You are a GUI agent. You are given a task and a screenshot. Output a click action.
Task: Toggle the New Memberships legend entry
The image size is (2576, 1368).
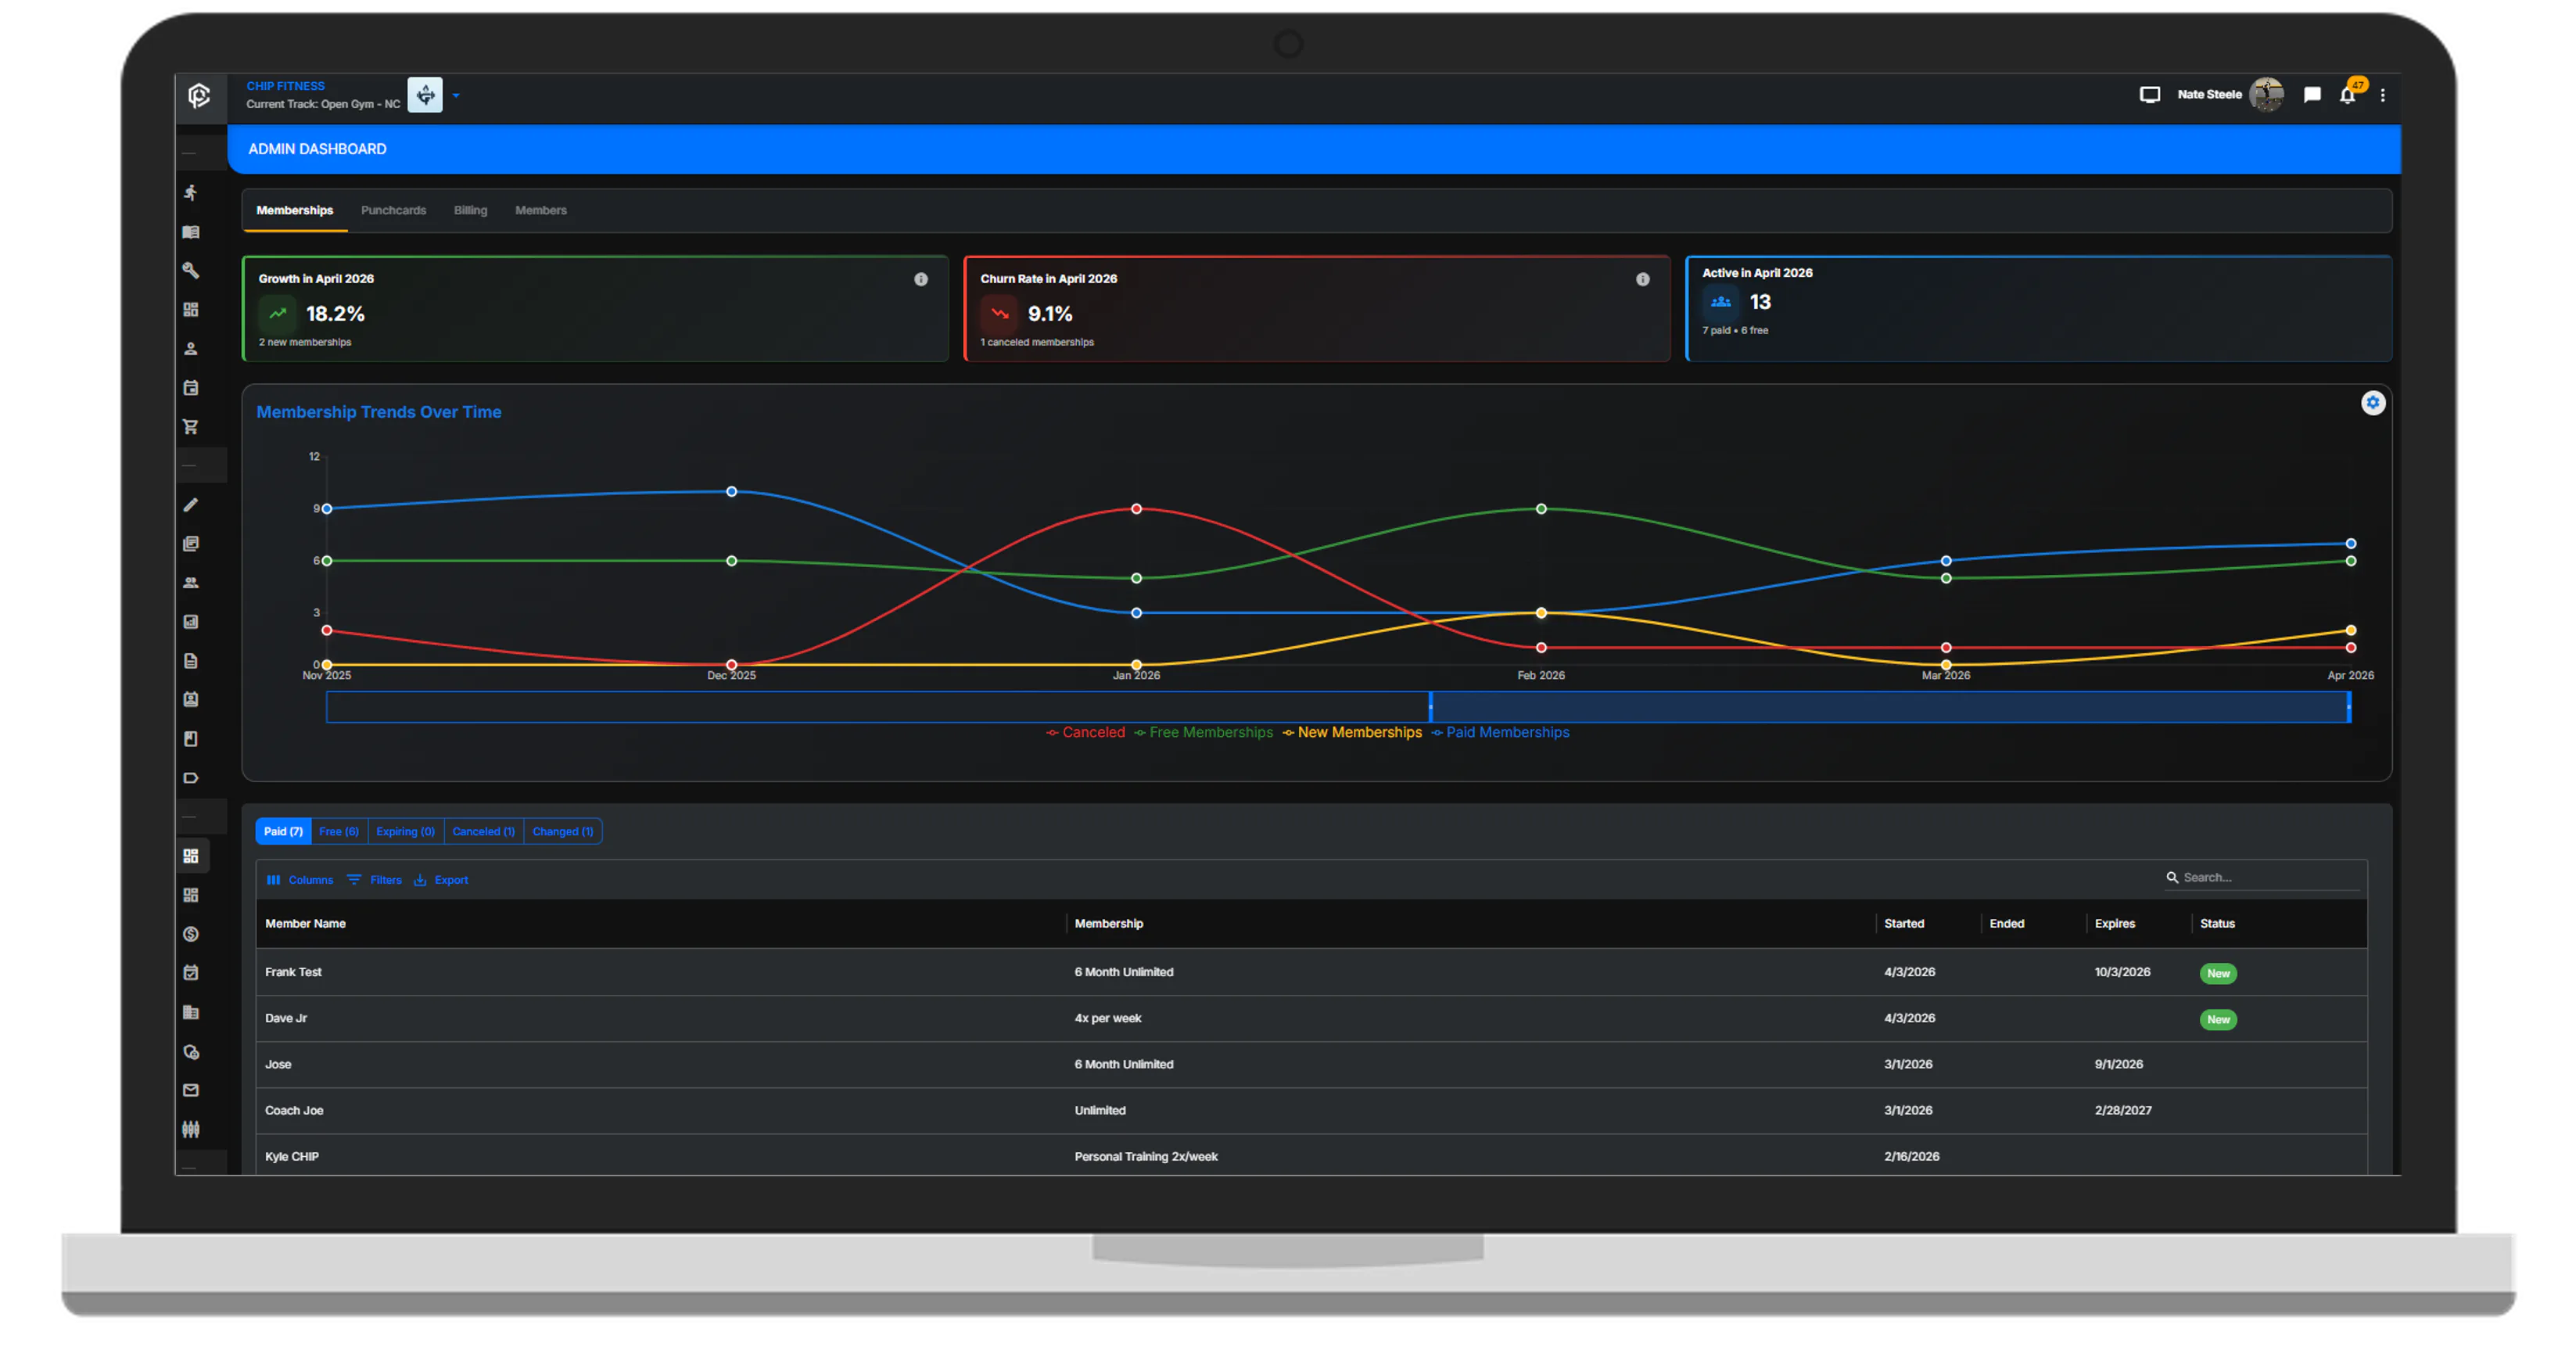(x=1352, y=733)
